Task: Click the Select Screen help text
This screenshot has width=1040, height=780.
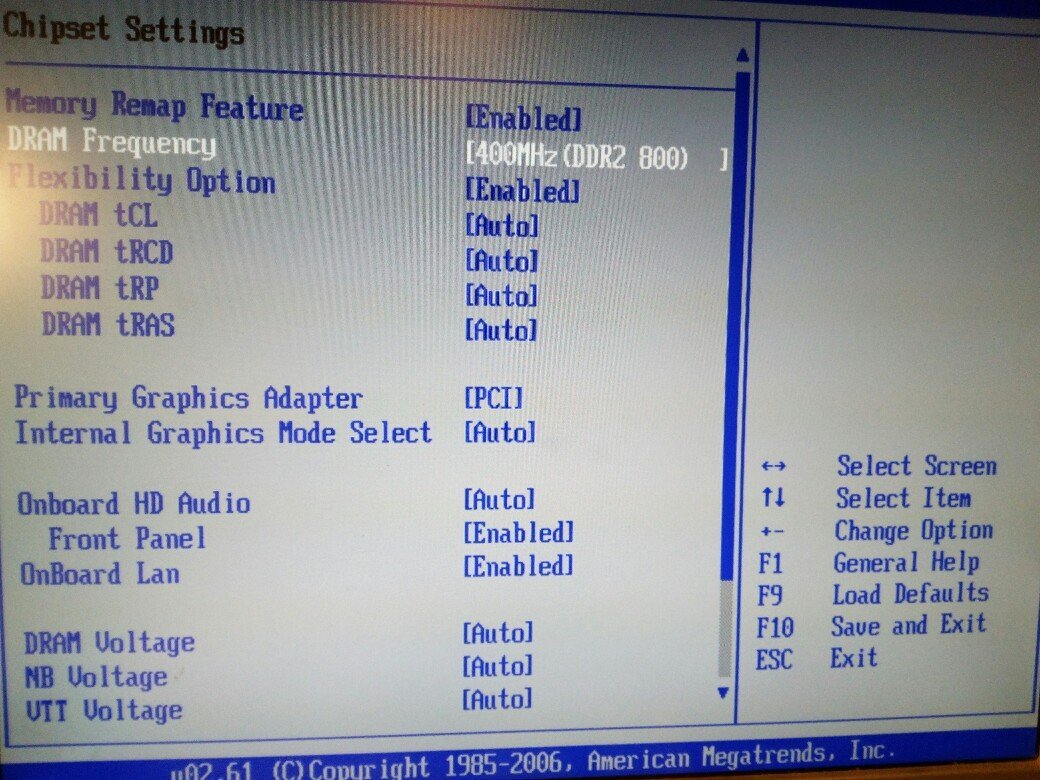Action: point(917,466)
